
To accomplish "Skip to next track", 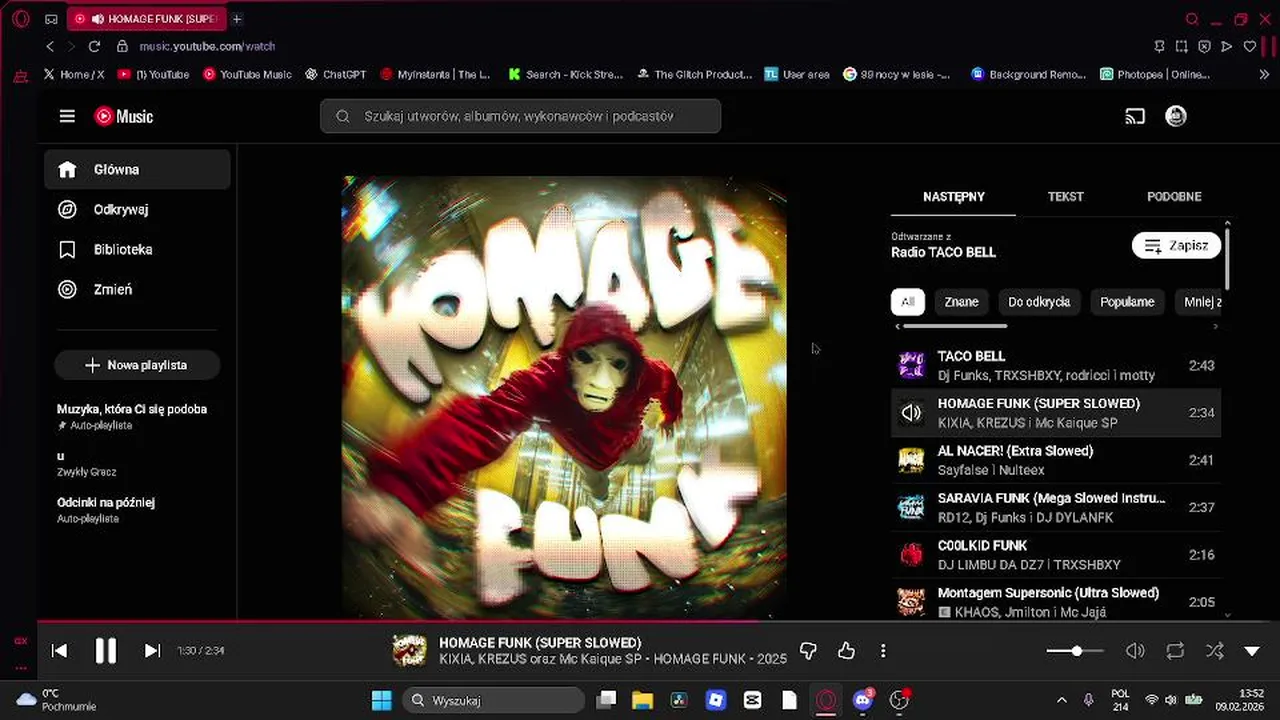I will 152,651.
